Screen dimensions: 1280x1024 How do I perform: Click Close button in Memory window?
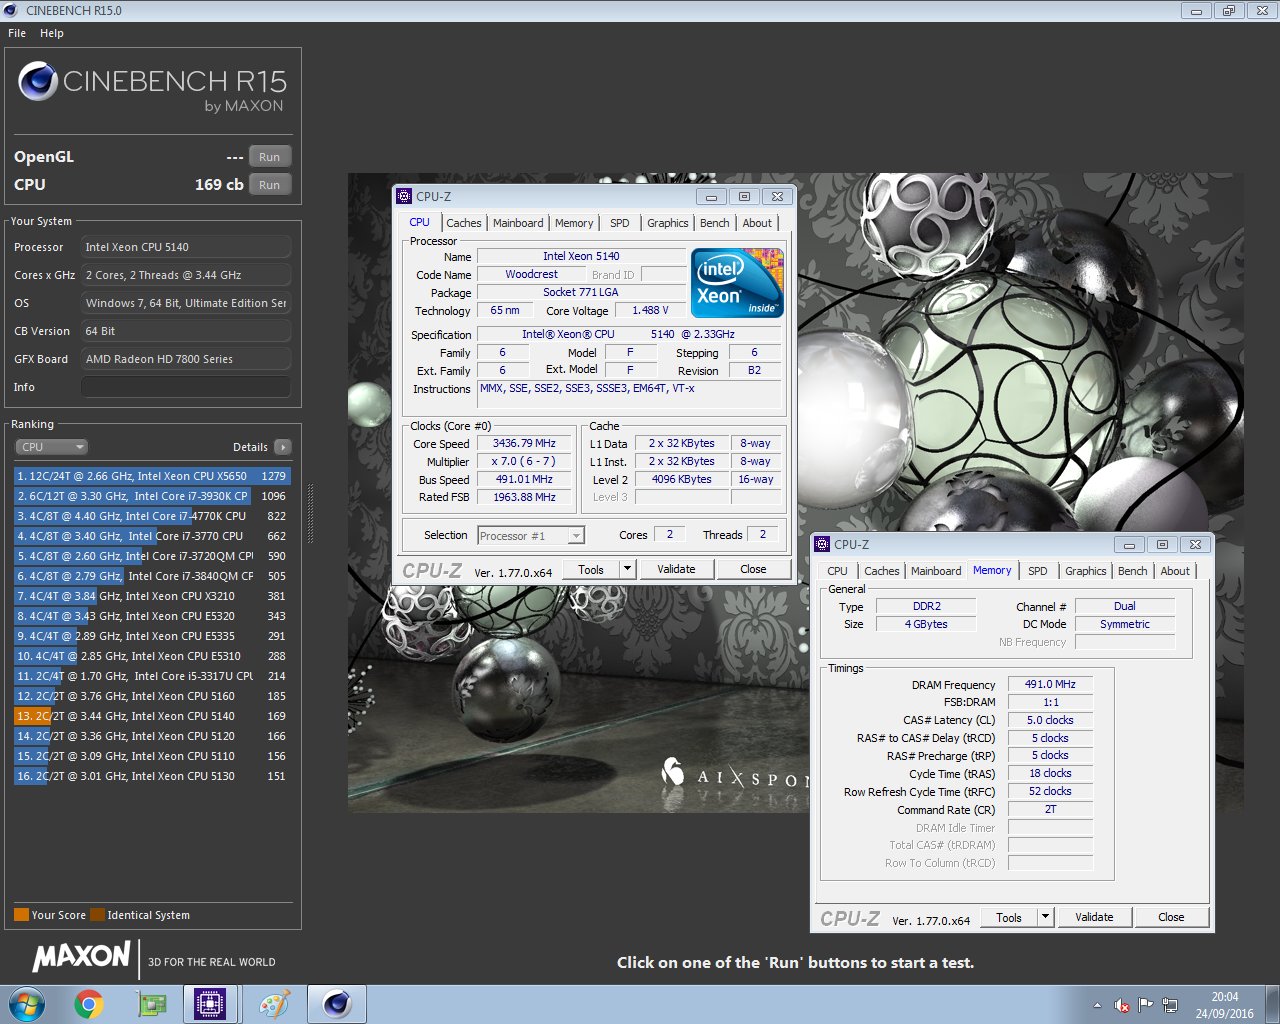coord(1171,917)
